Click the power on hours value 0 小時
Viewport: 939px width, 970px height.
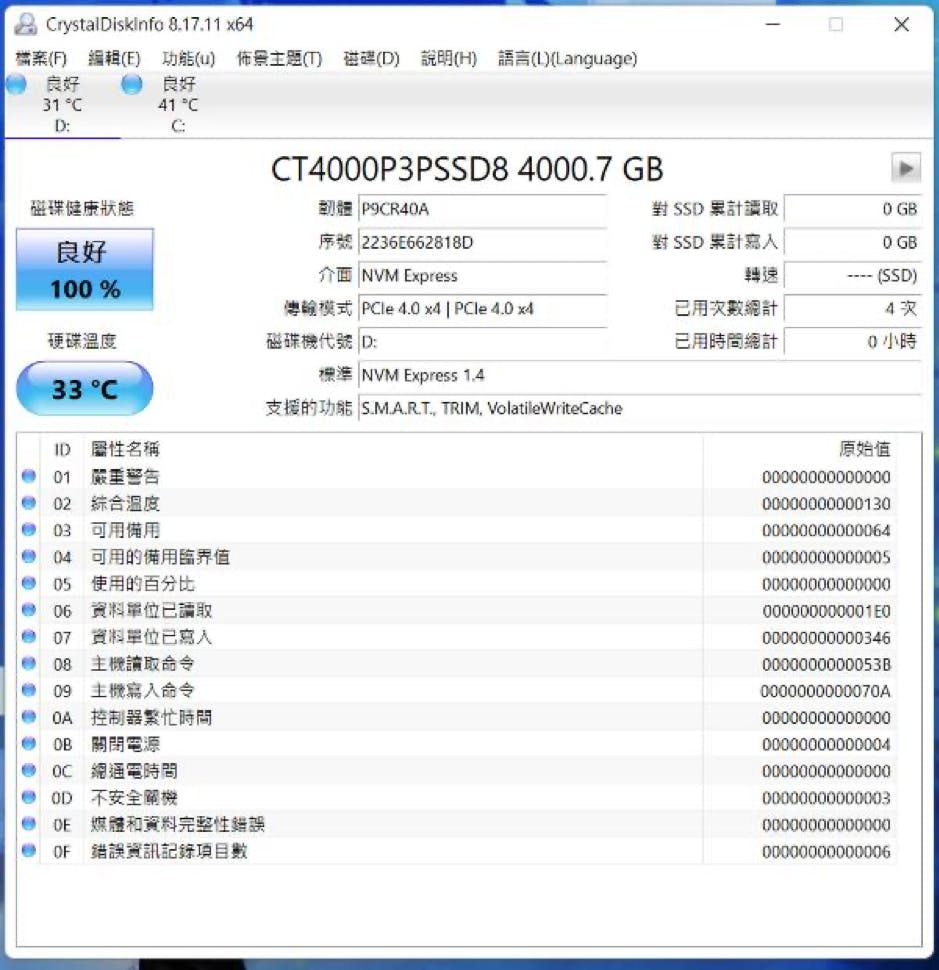(x=852, y=341)
